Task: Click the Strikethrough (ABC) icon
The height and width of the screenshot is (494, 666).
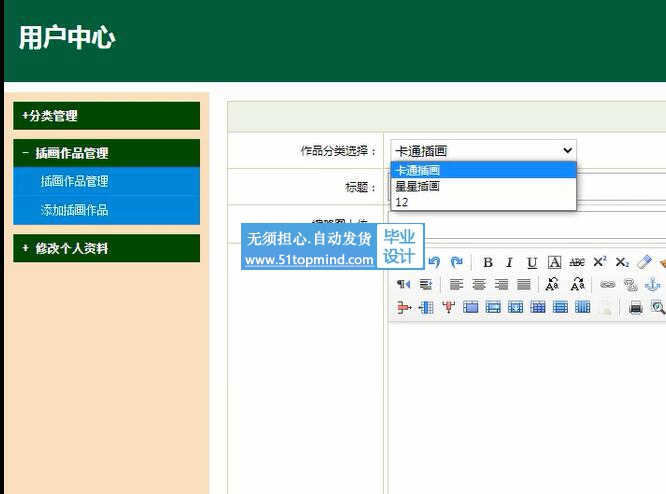Action: [577, 262]
